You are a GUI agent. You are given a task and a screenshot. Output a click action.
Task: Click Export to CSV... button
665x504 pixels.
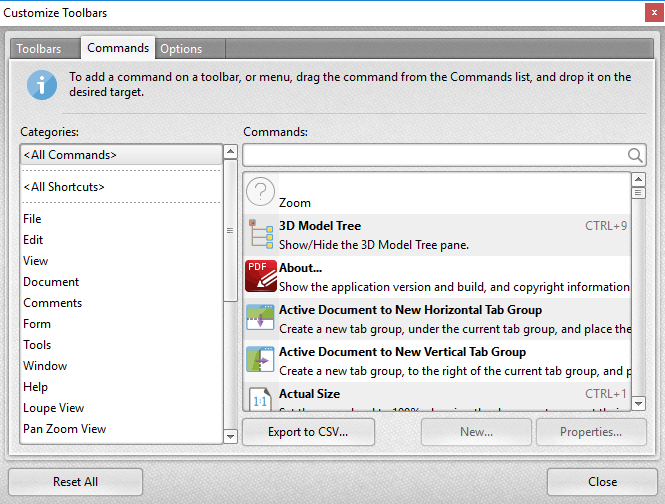pyautogui.click(x=308, y=432)
